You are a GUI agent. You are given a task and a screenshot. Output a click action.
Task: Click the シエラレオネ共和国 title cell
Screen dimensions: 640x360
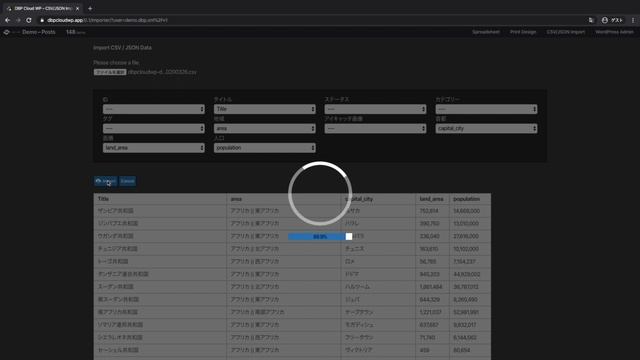tap(160, 338)
